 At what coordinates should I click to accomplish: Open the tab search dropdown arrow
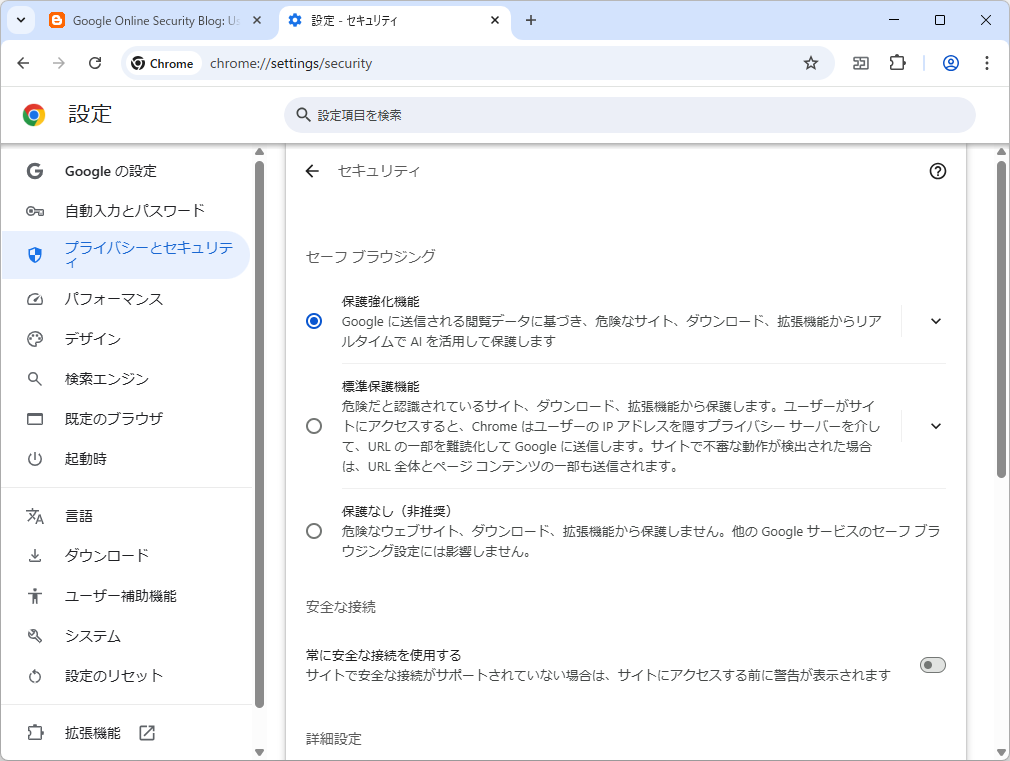[20, 20]
